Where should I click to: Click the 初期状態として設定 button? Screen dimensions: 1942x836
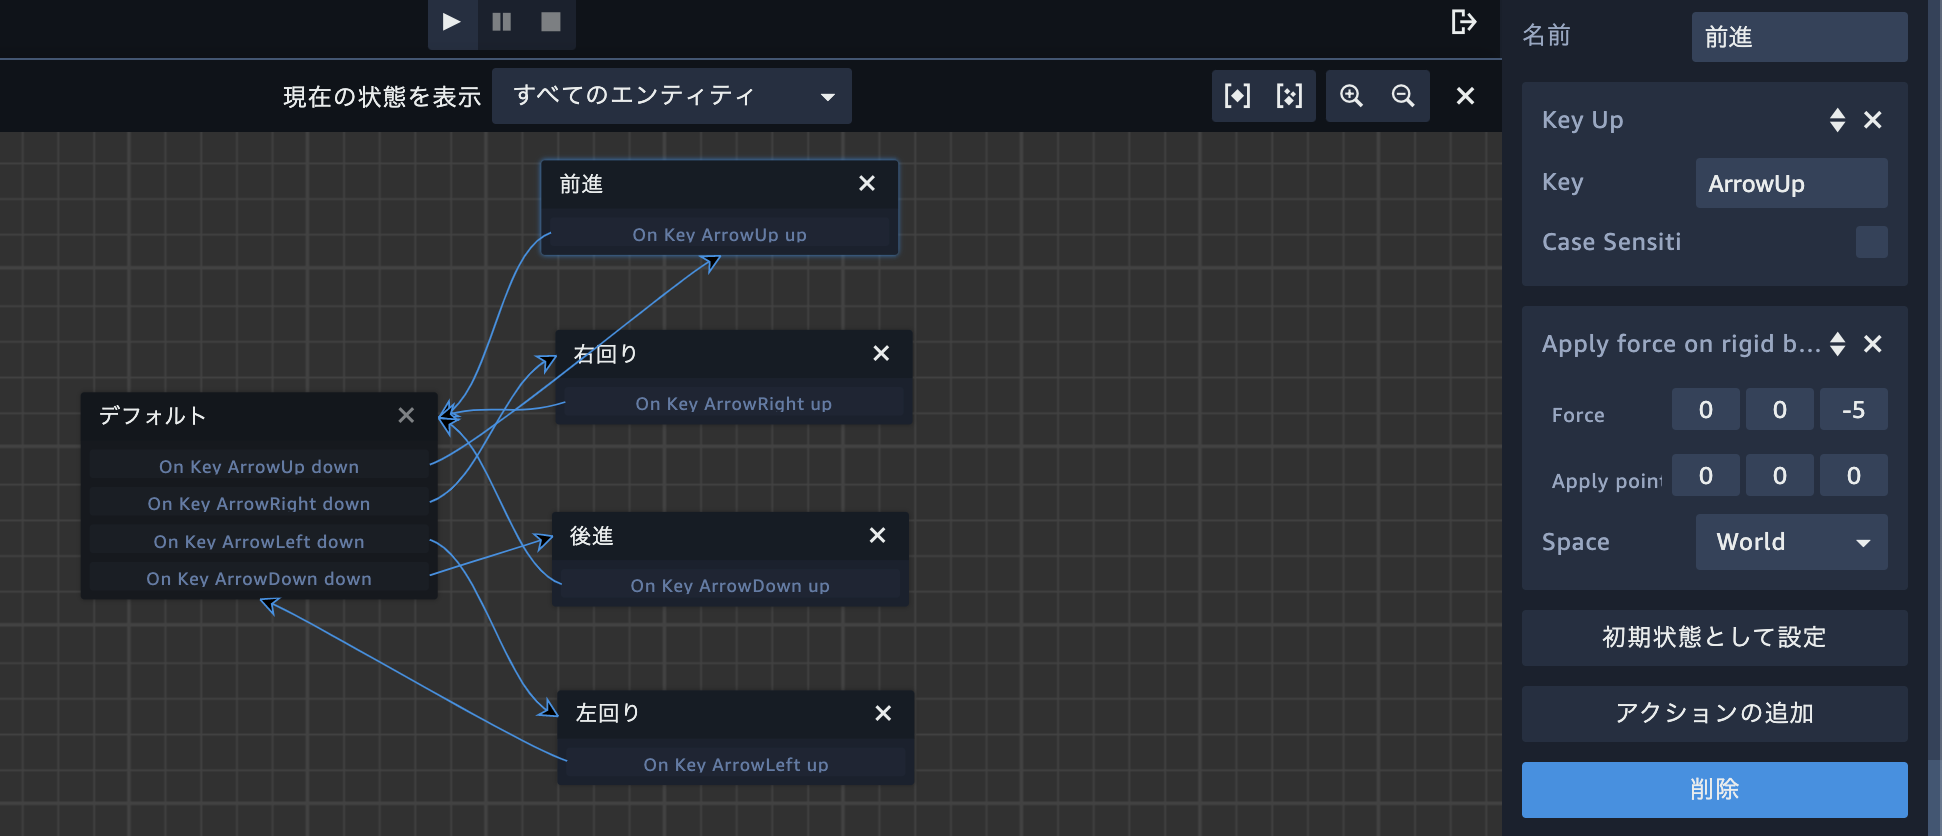tap(1714, 638)
